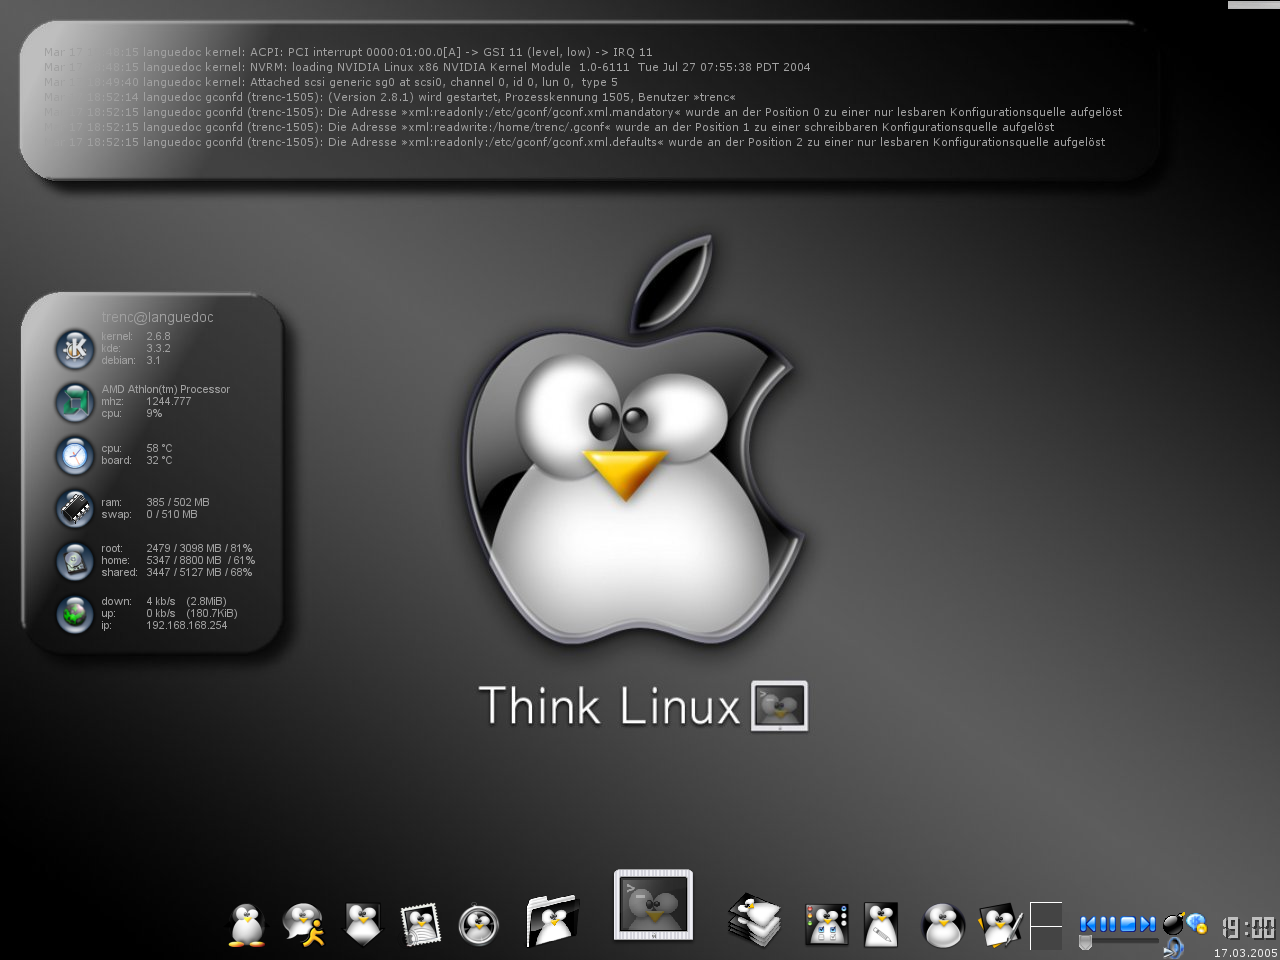Click the xml:readwrite:/home/trenc/.gconf log line
1280x960 pixels.
pos(549,127)
